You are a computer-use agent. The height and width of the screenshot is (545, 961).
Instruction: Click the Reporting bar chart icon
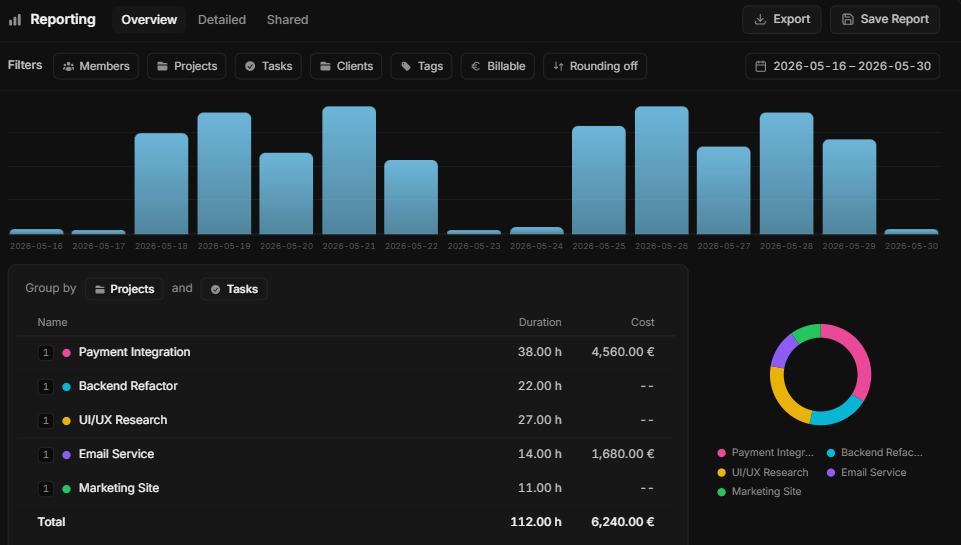[x=15, y=20]
